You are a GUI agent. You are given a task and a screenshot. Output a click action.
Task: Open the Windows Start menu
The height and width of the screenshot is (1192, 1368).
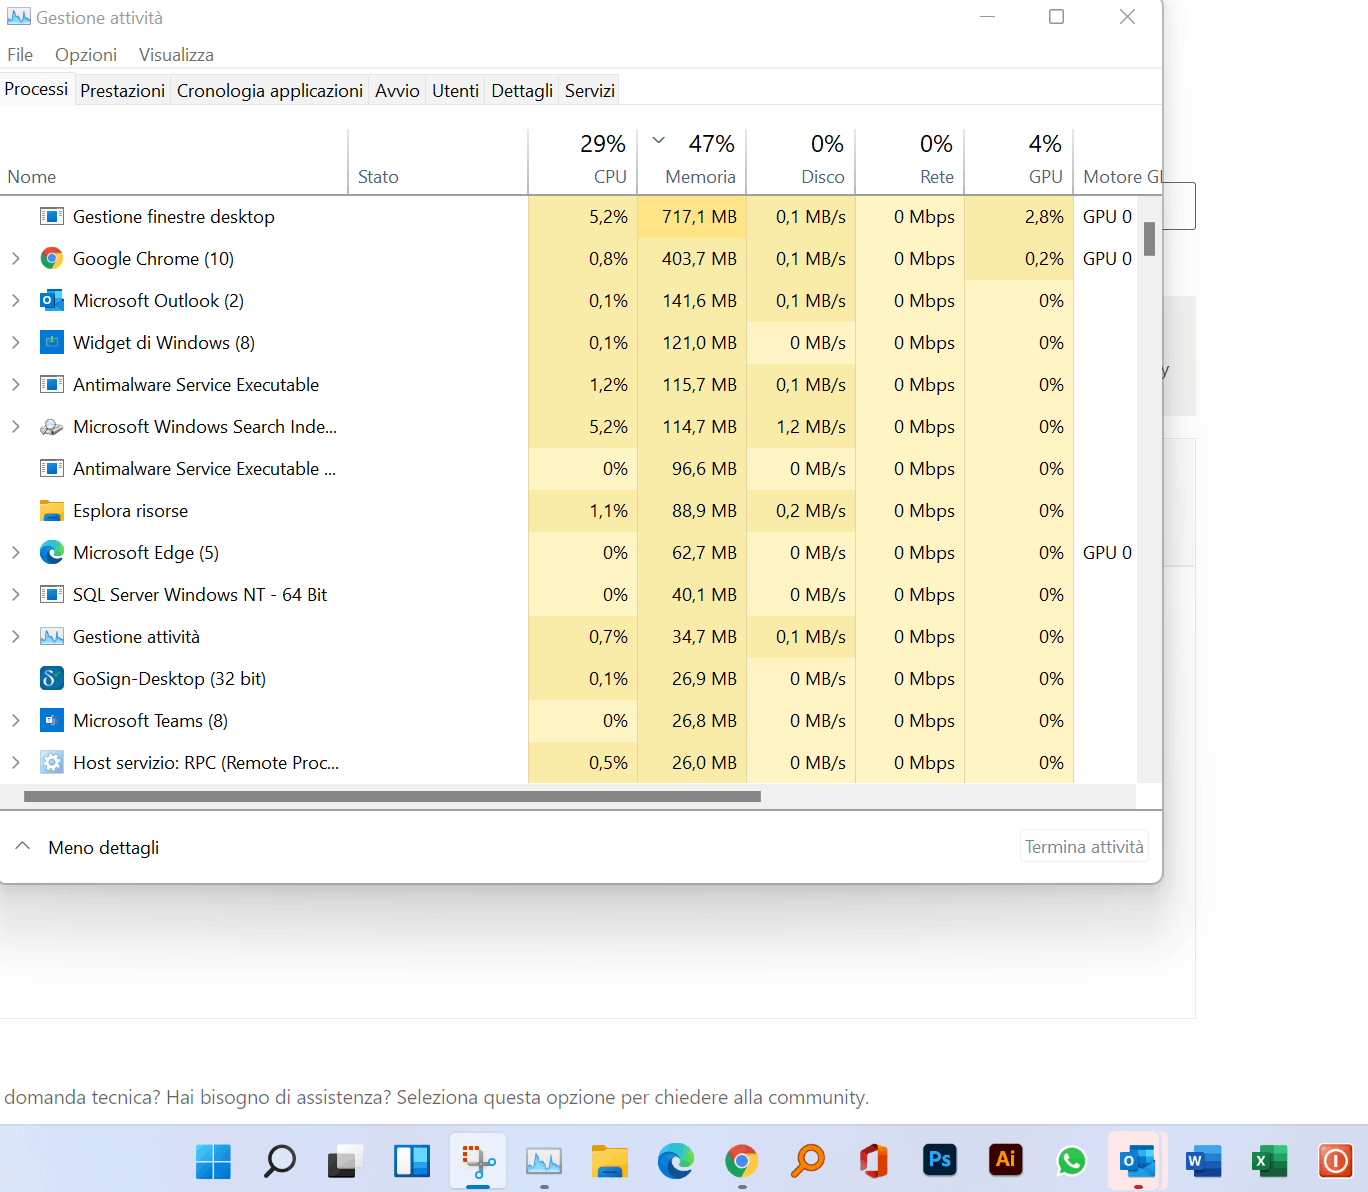coord(213,1161)
